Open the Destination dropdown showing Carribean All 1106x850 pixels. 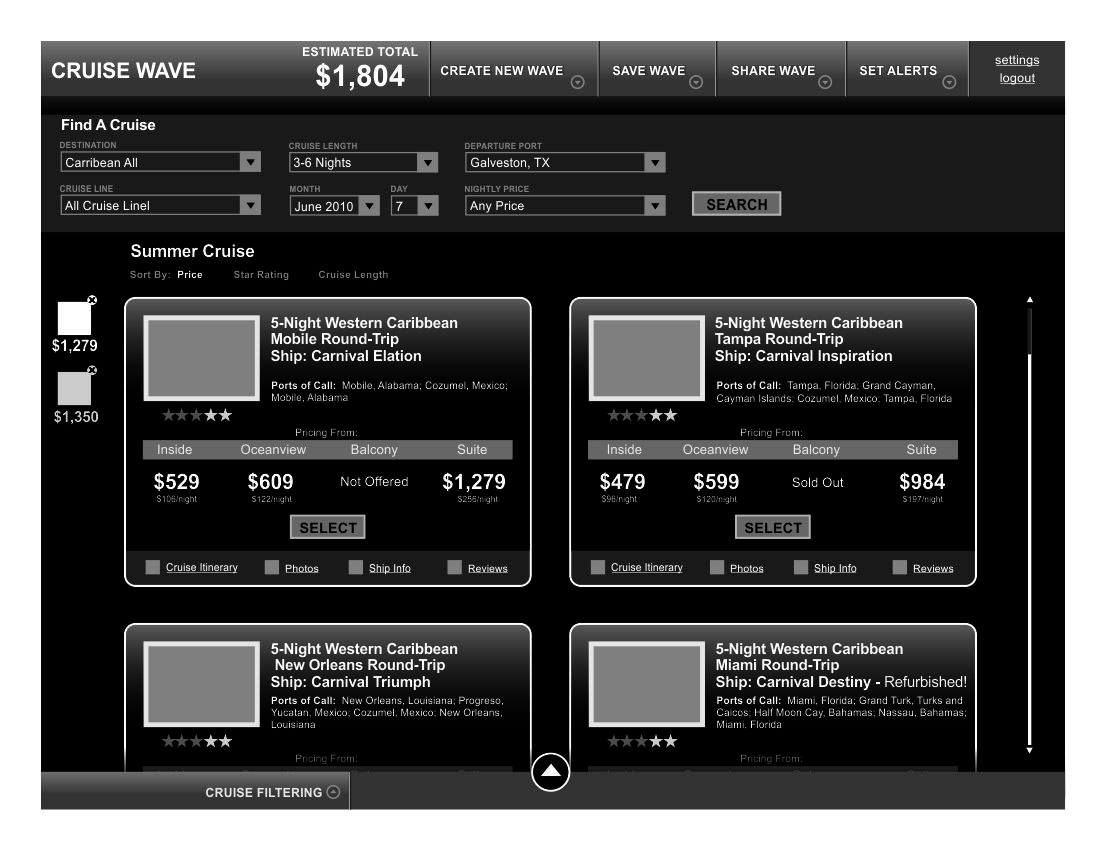(161, 162)
